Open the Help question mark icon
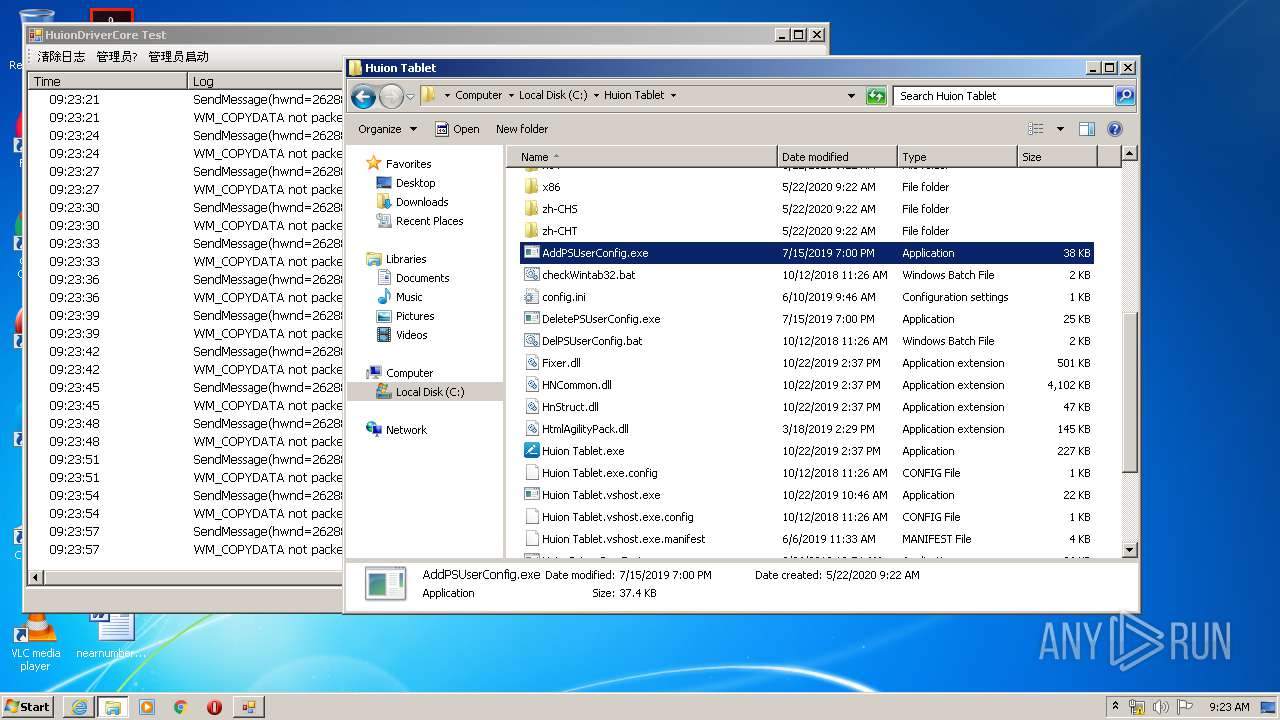 coord(1115,129)
